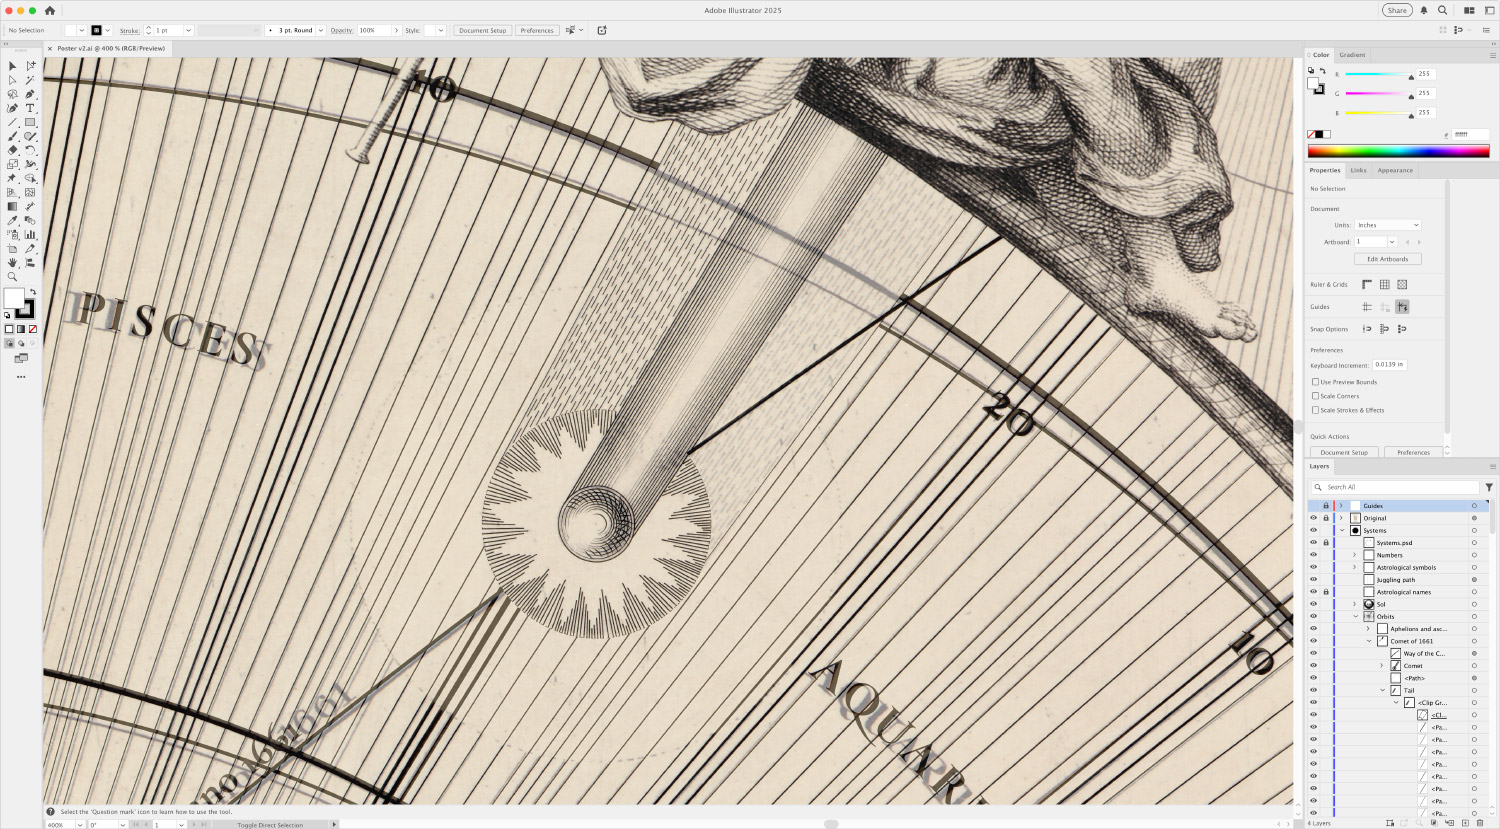
Task: Select the Properties tab
Action: pyautogui.click(x=1325, y=170)
